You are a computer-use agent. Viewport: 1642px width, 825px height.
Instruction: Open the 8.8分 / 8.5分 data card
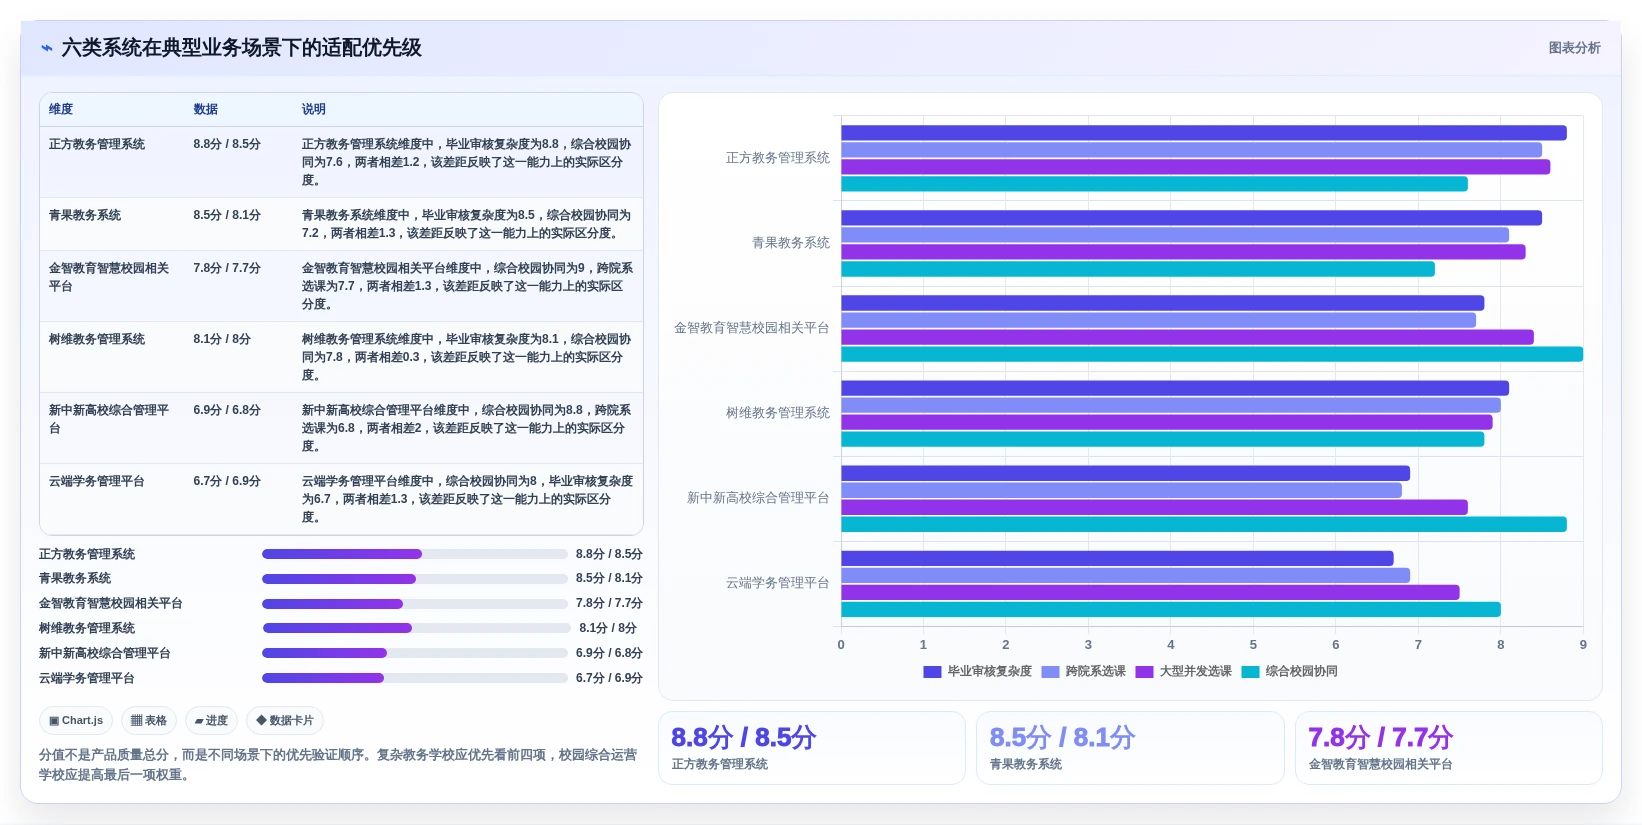812,748
